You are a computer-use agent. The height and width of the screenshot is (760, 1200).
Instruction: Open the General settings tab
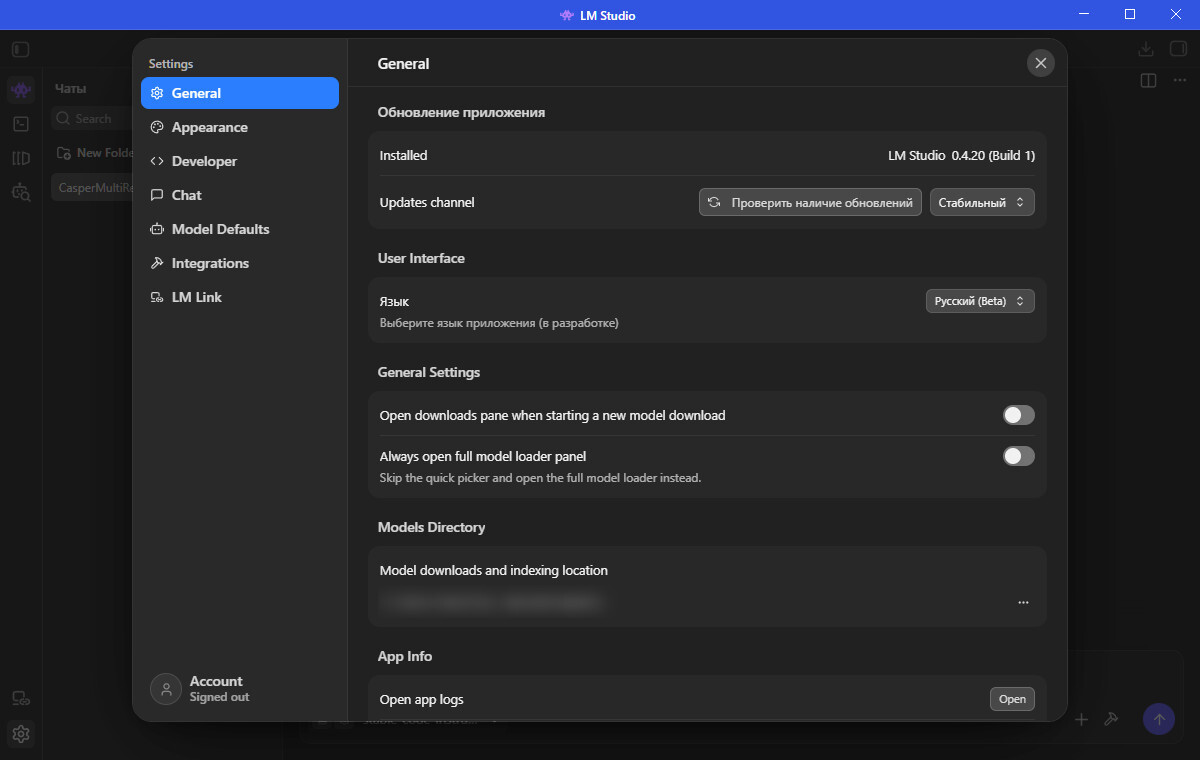pos(240,93)
